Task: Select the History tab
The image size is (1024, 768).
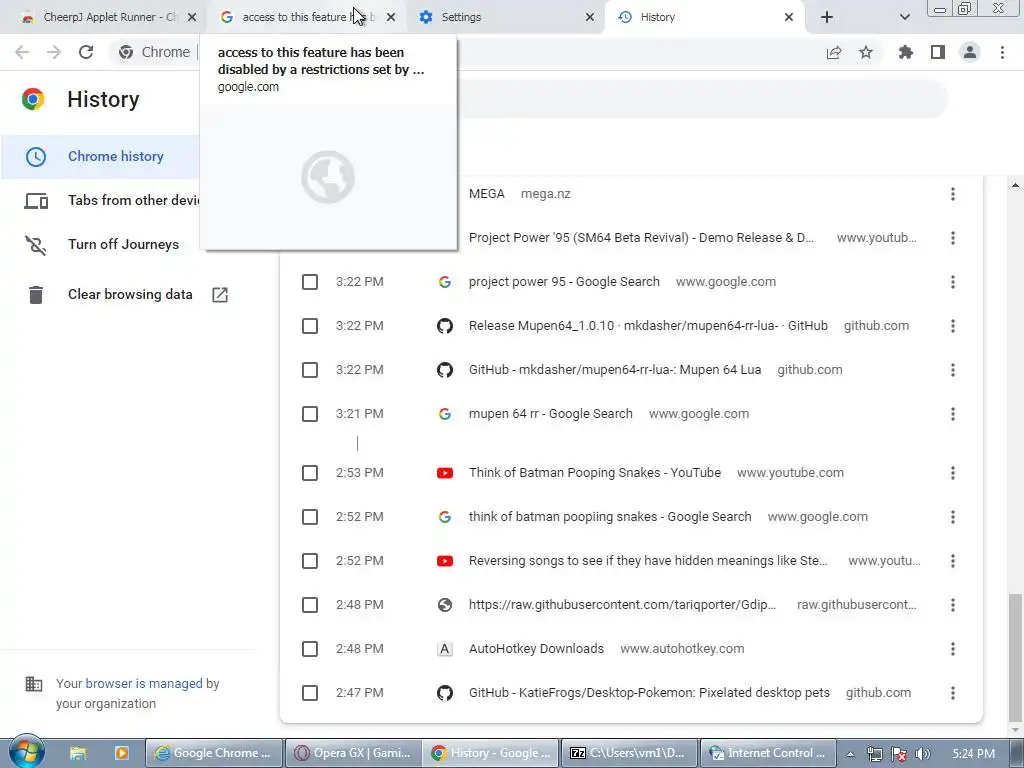Action: tap(705, 17)
